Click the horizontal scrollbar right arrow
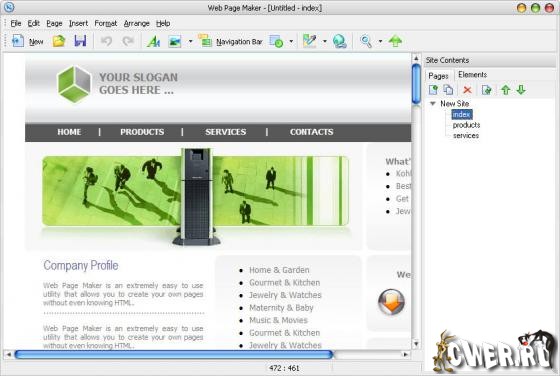This screenshot has height=376, width=560. tap(405, 355)
